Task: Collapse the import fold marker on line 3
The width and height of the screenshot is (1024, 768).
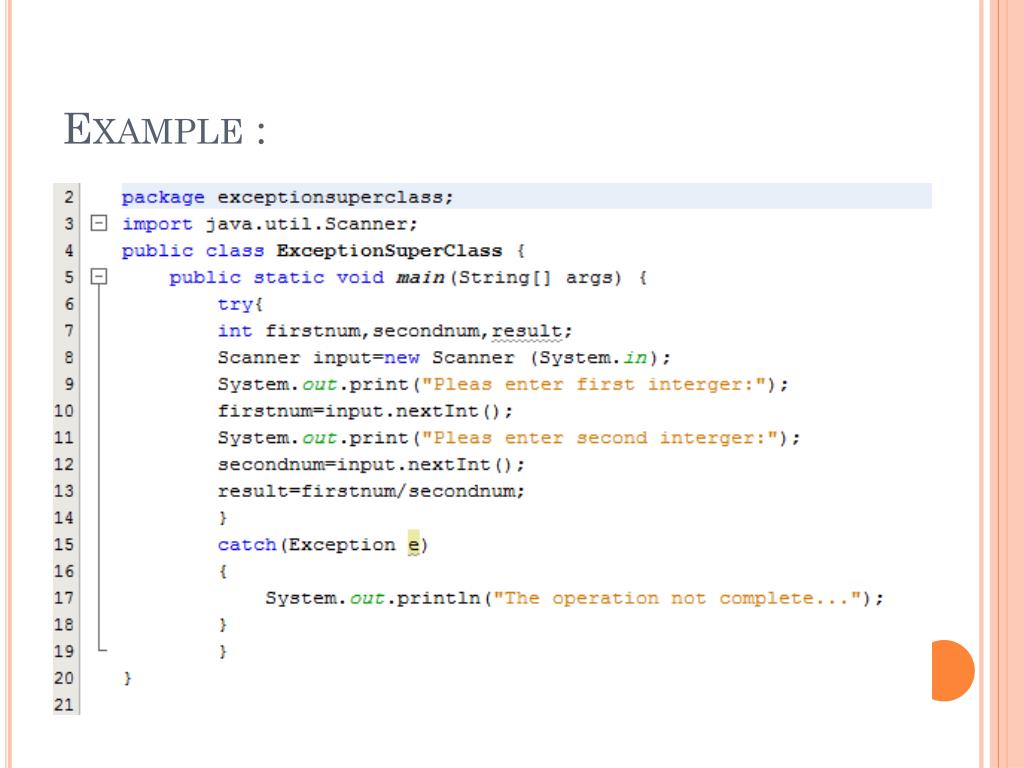Action: (99, 223)
